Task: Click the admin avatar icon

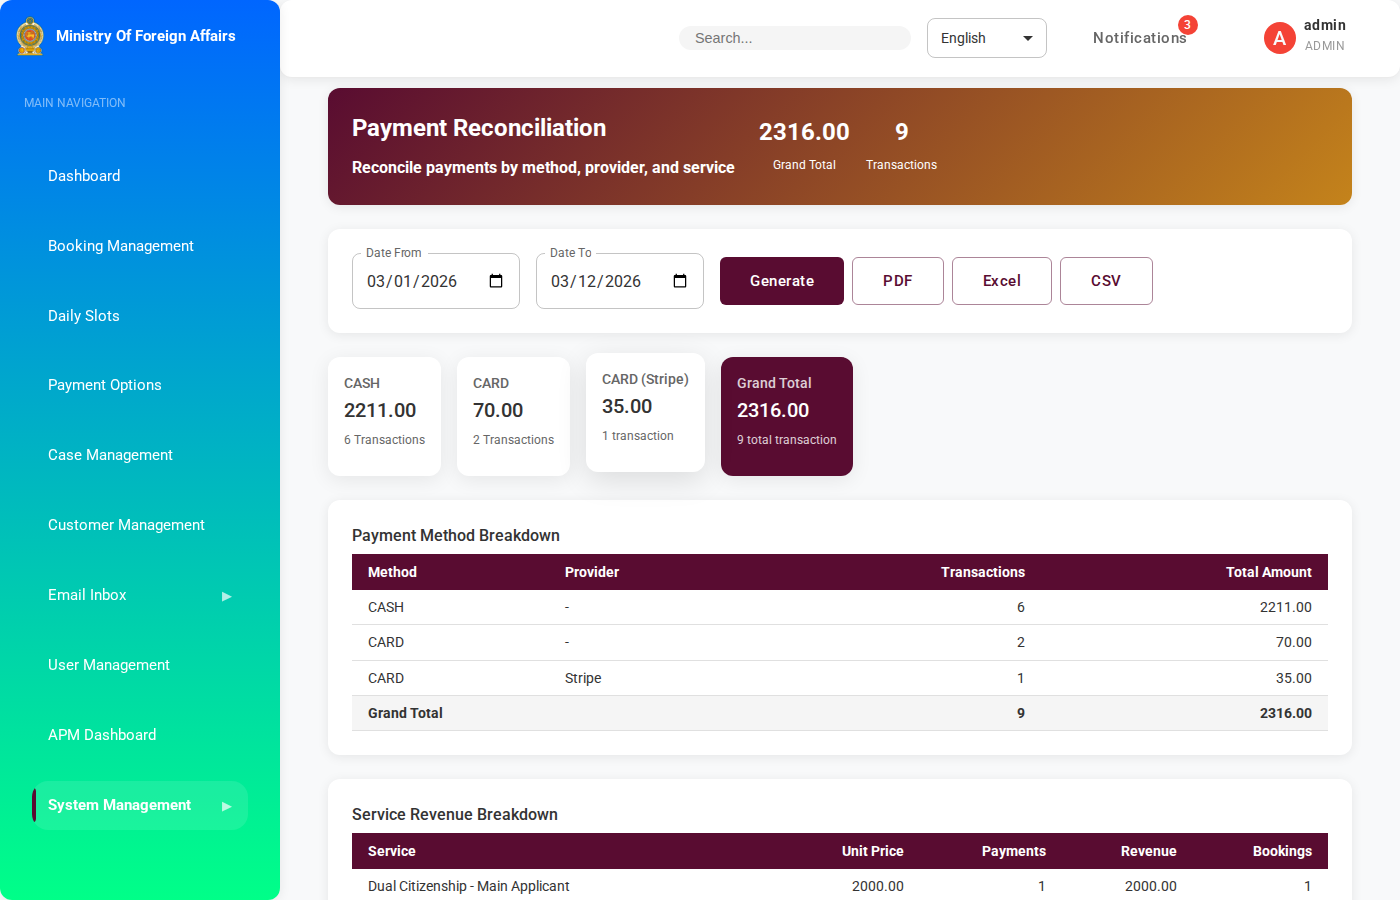Action: point(1279,38)
